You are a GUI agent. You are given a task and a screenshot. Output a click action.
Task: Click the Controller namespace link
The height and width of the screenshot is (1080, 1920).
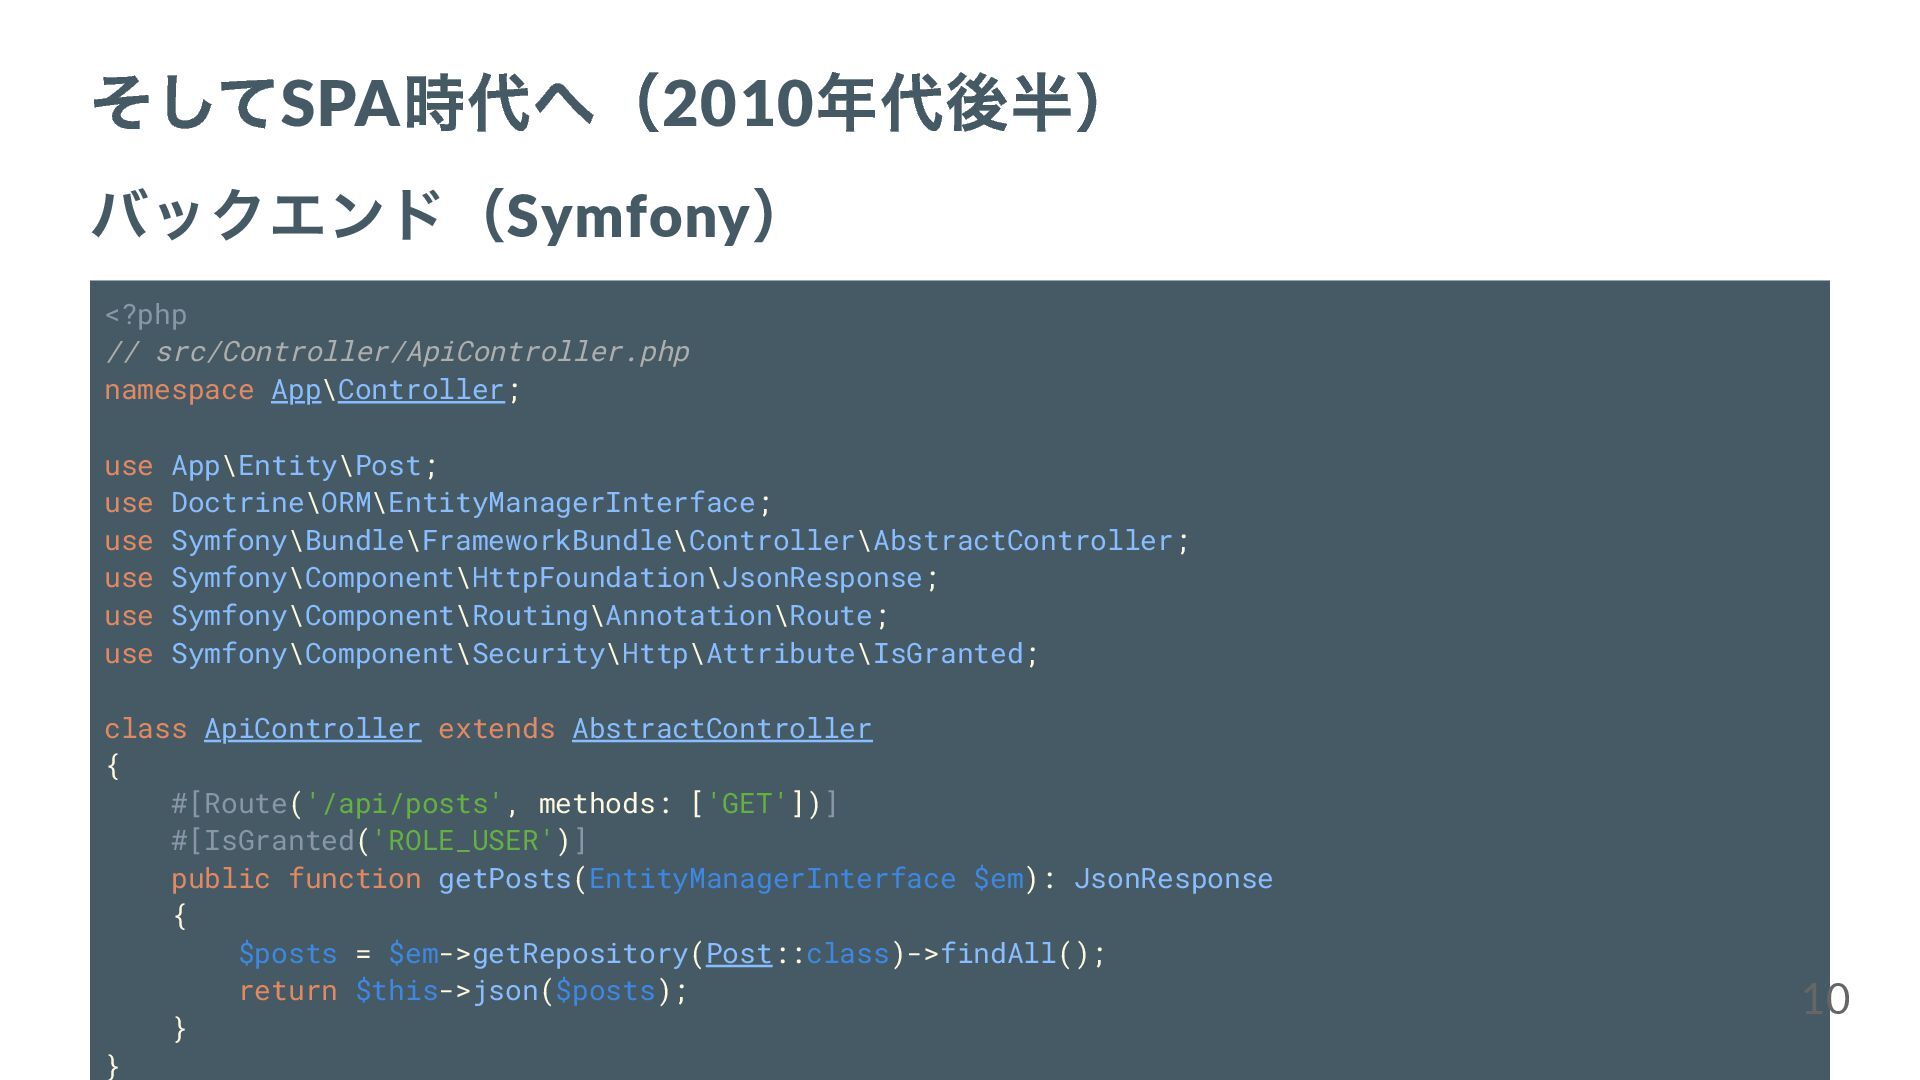point(421,390)
